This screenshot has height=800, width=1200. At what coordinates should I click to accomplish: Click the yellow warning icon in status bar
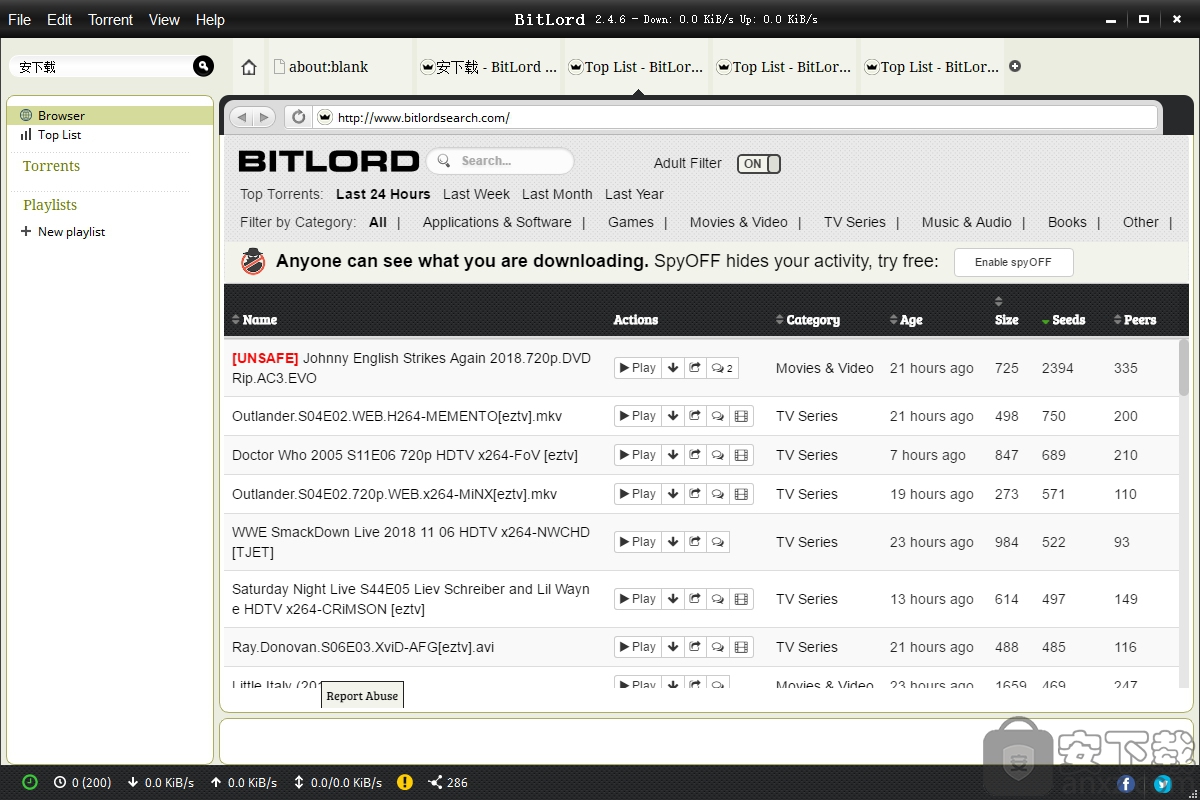click(405, 782)
